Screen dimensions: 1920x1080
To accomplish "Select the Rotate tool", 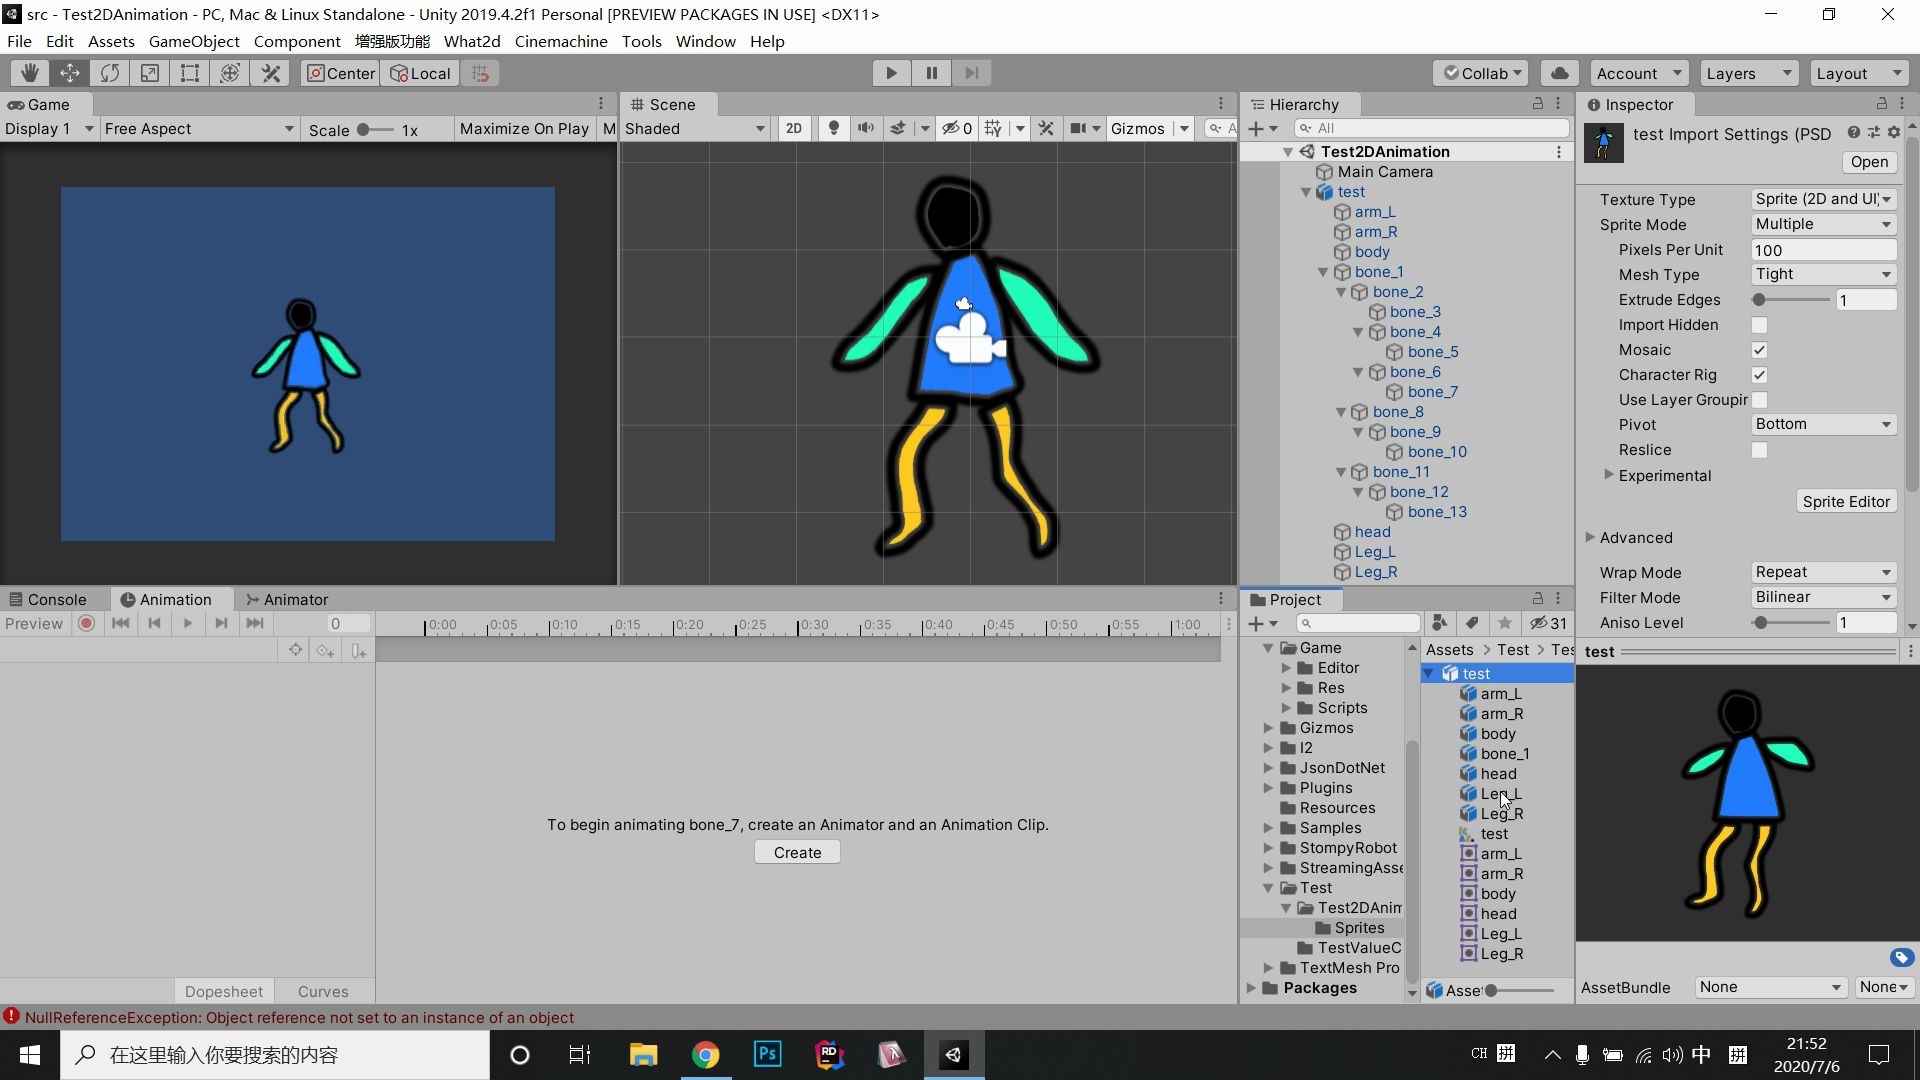I will [109, 72].
